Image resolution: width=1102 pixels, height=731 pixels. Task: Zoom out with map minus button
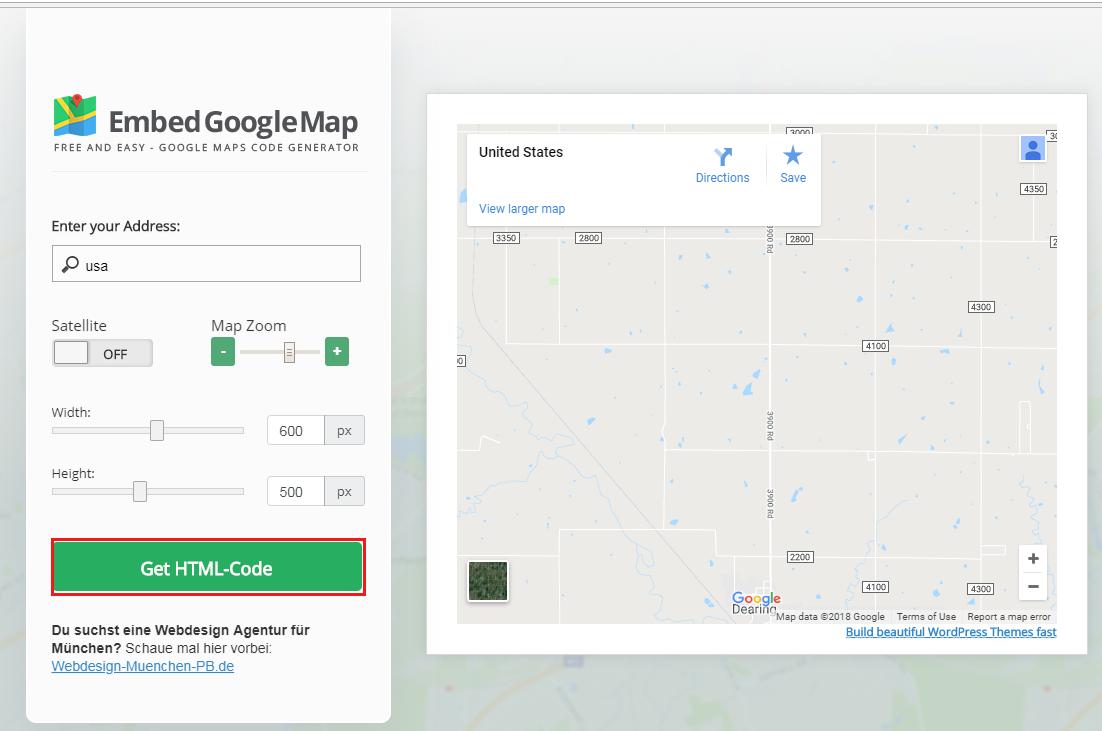pos(1033,586)
